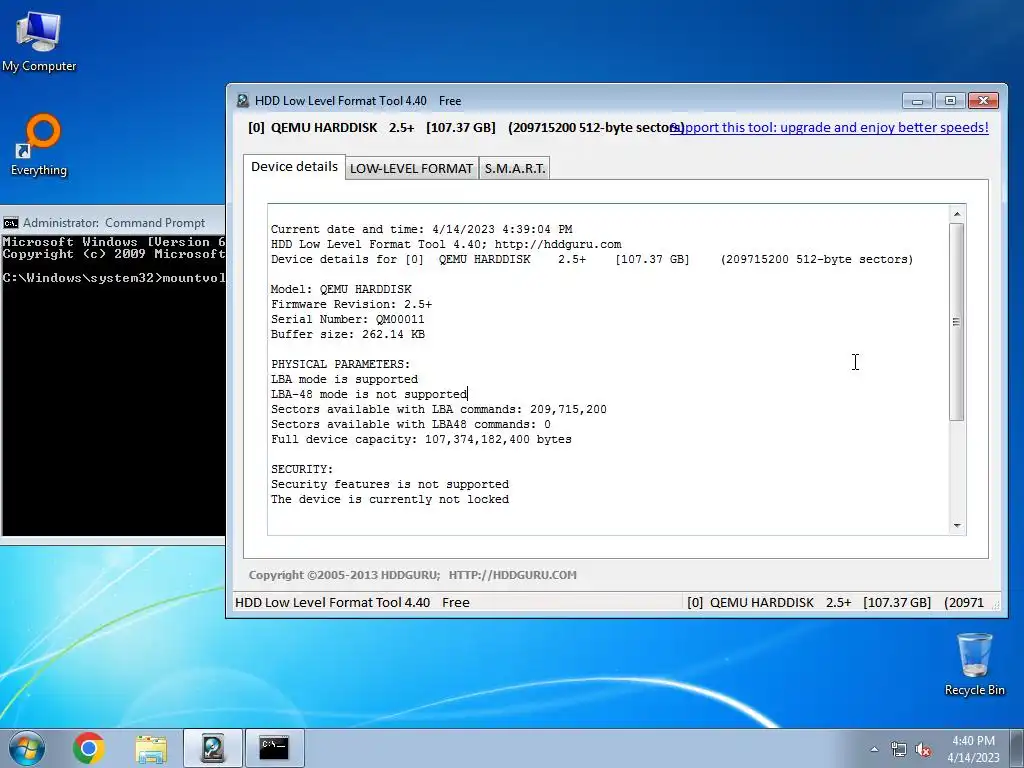This screenshot has height=768, width=1024.
Task: Follow the 'Support this tool' upgrade link
Action: tap(829, 127)
